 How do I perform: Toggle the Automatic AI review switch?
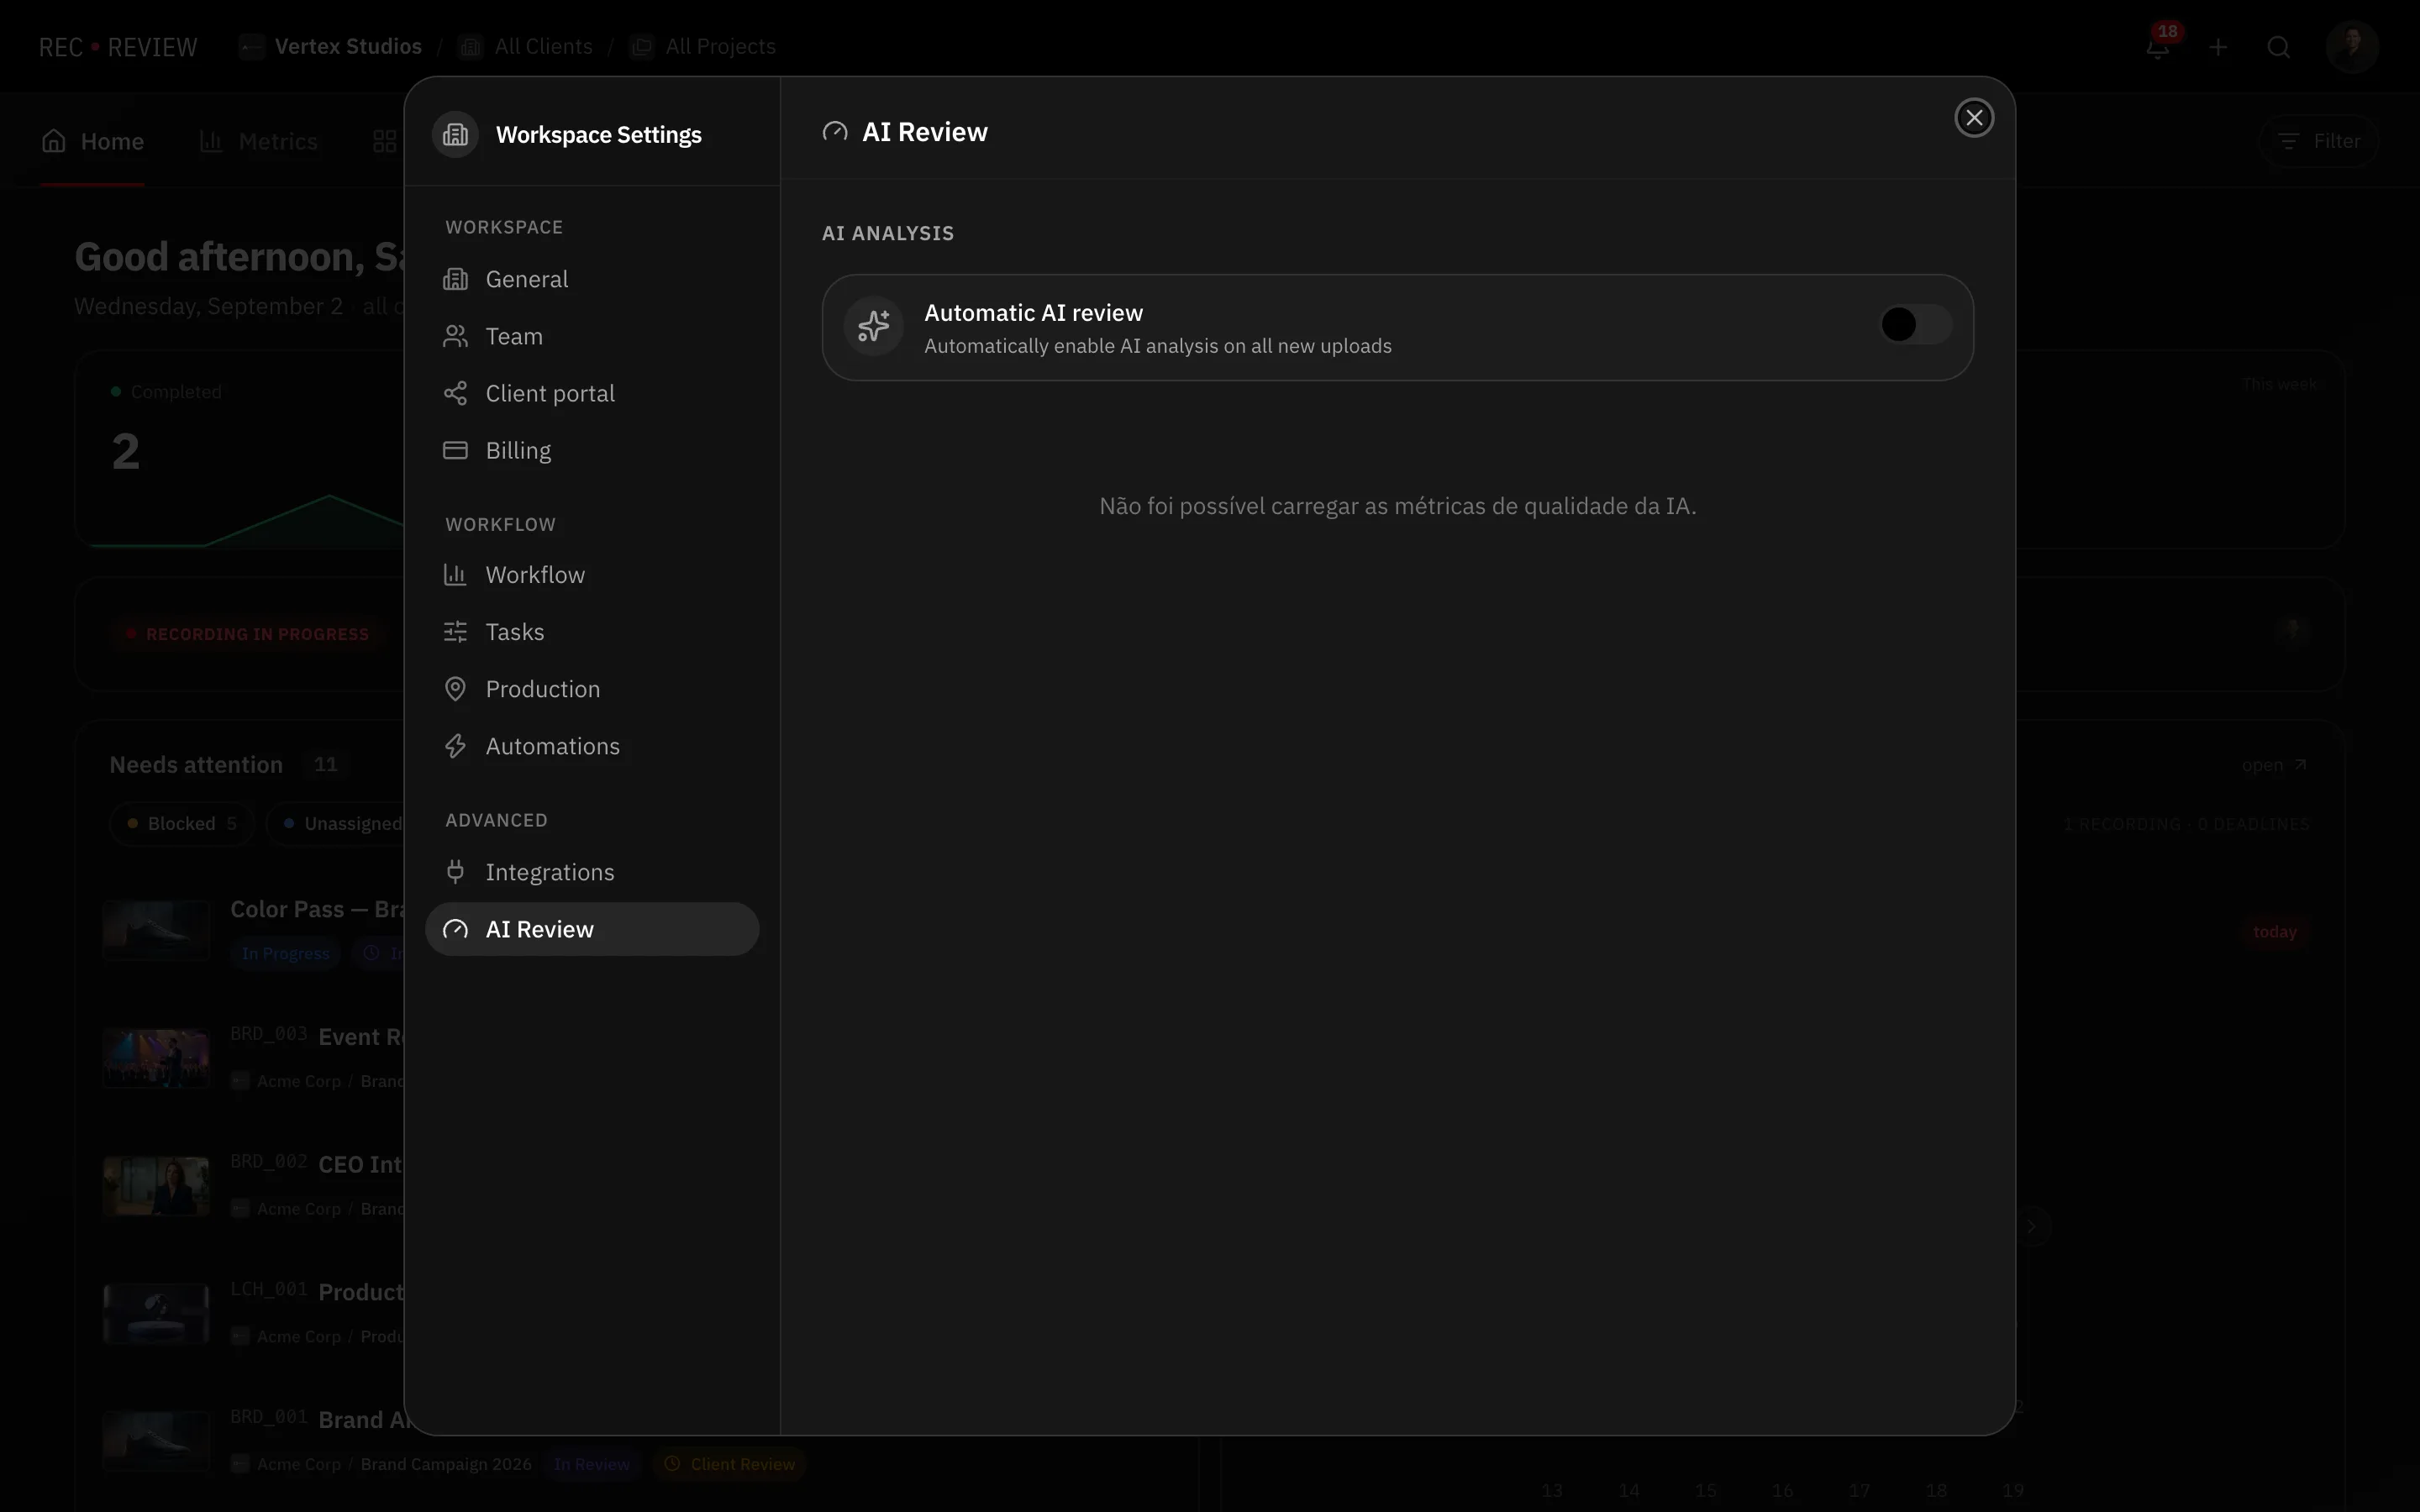click(1915, 325)
